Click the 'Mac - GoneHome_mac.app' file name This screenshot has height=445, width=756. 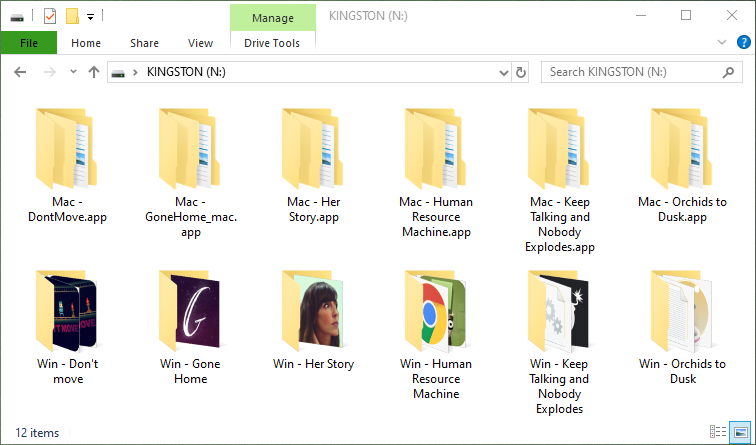pos(191,217)
